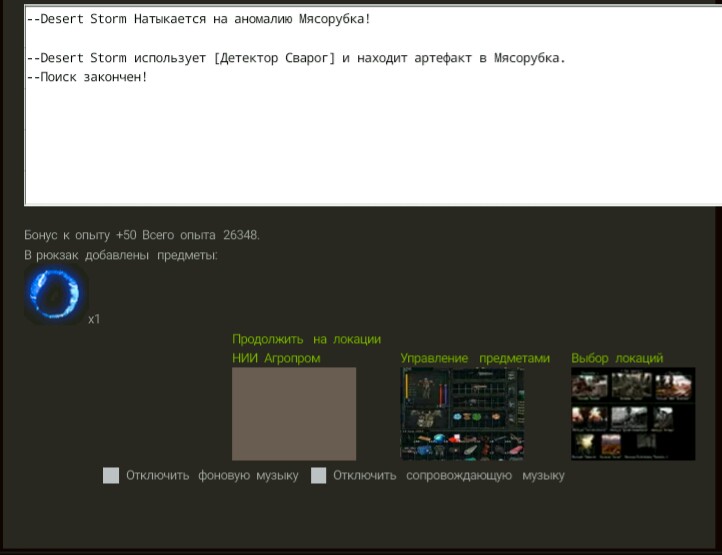
Task: Click 'В рюкзак добавлены предметы' heading
Action: (x=120, y=256)
